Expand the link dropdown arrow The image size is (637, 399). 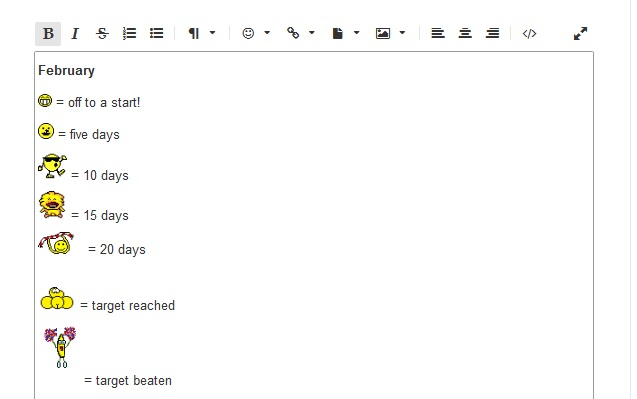pyautogui.click(x=312, y=33)
